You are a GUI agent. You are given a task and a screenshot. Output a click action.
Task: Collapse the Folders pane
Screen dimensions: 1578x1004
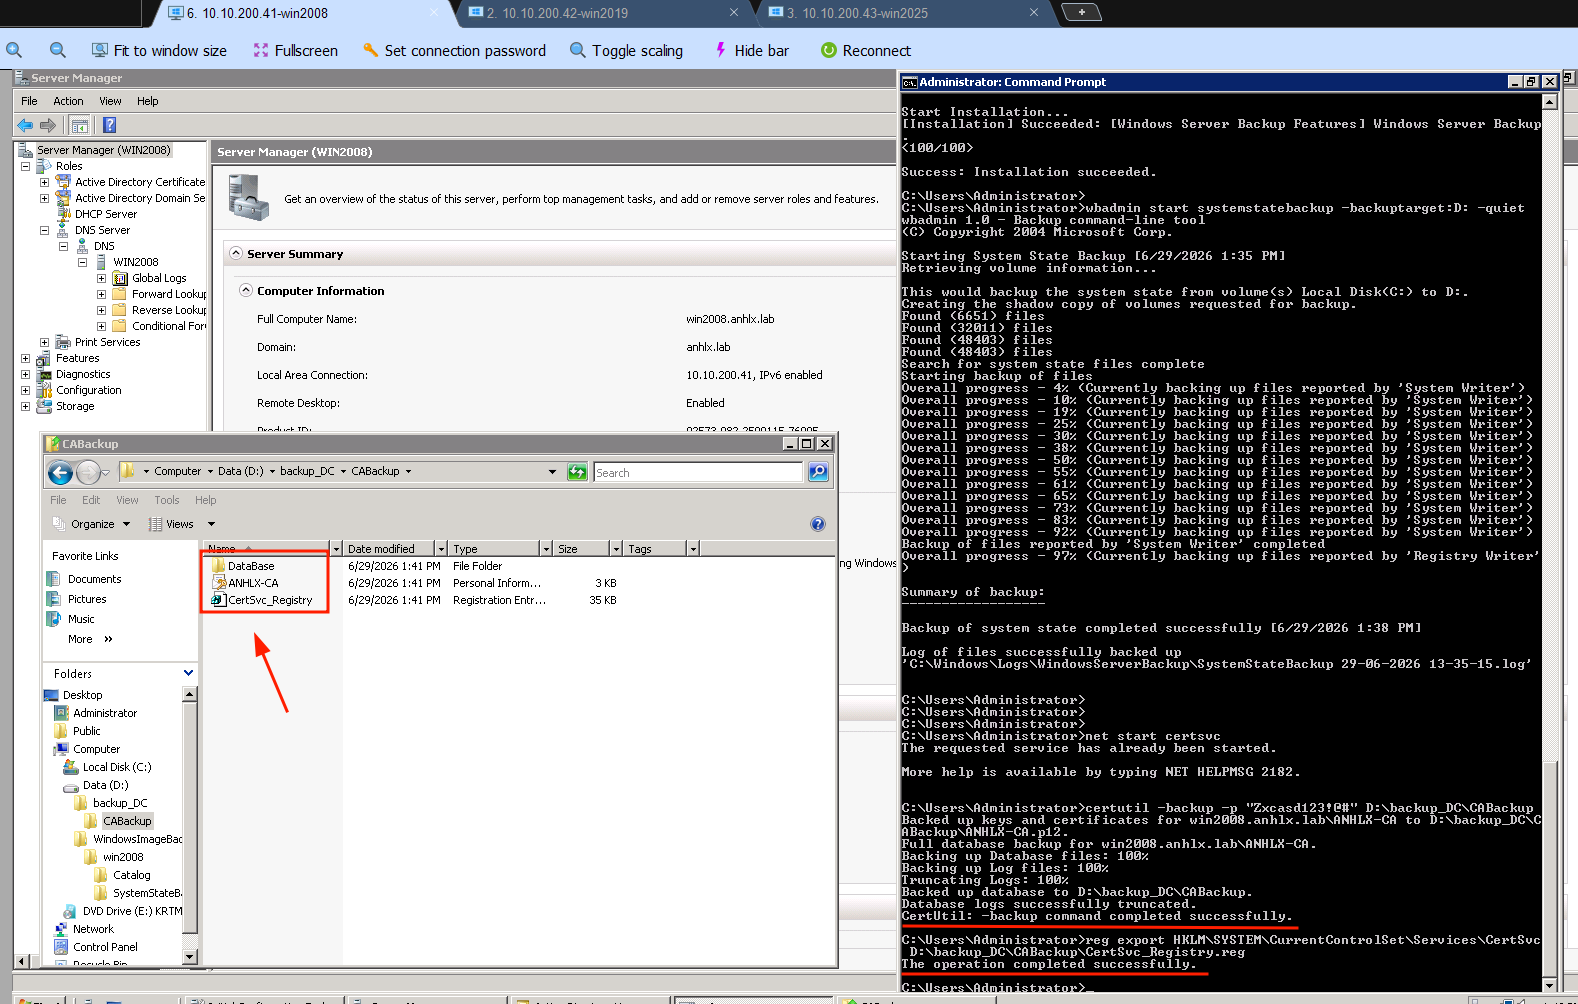click(188, 673)
